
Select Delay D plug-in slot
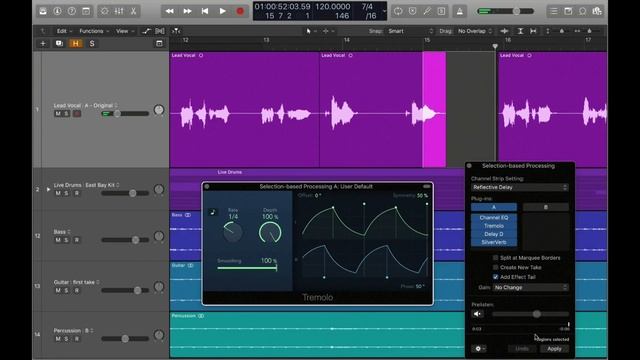(494, 234)
